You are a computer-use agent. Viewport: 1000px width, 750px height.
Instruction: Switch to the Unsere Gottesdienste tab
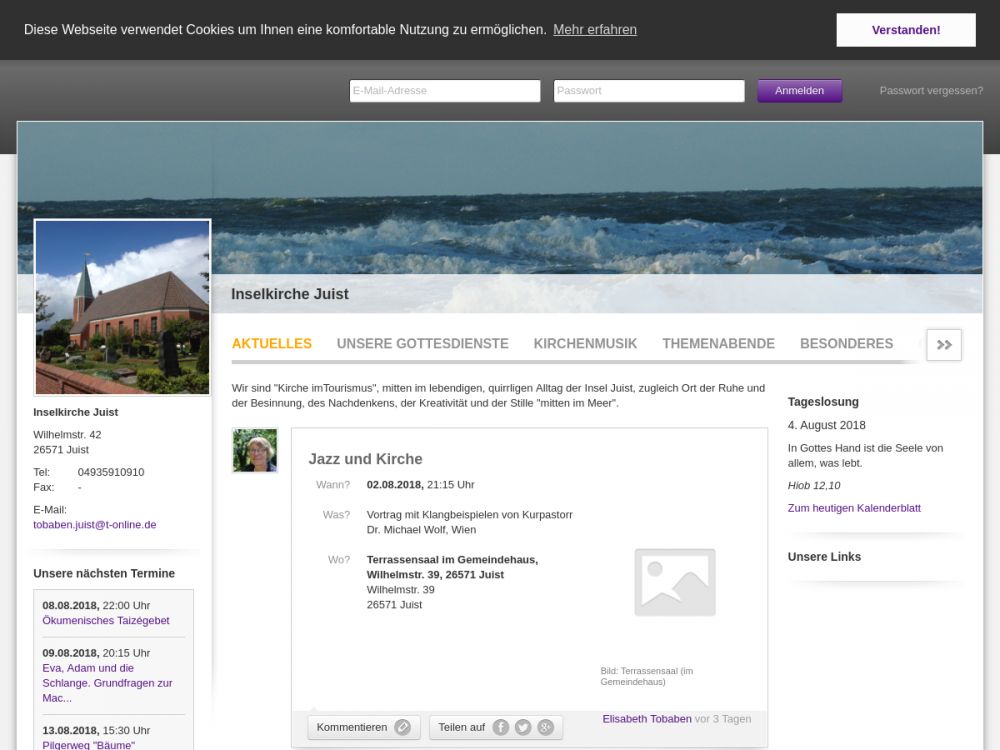coord(422,343)
